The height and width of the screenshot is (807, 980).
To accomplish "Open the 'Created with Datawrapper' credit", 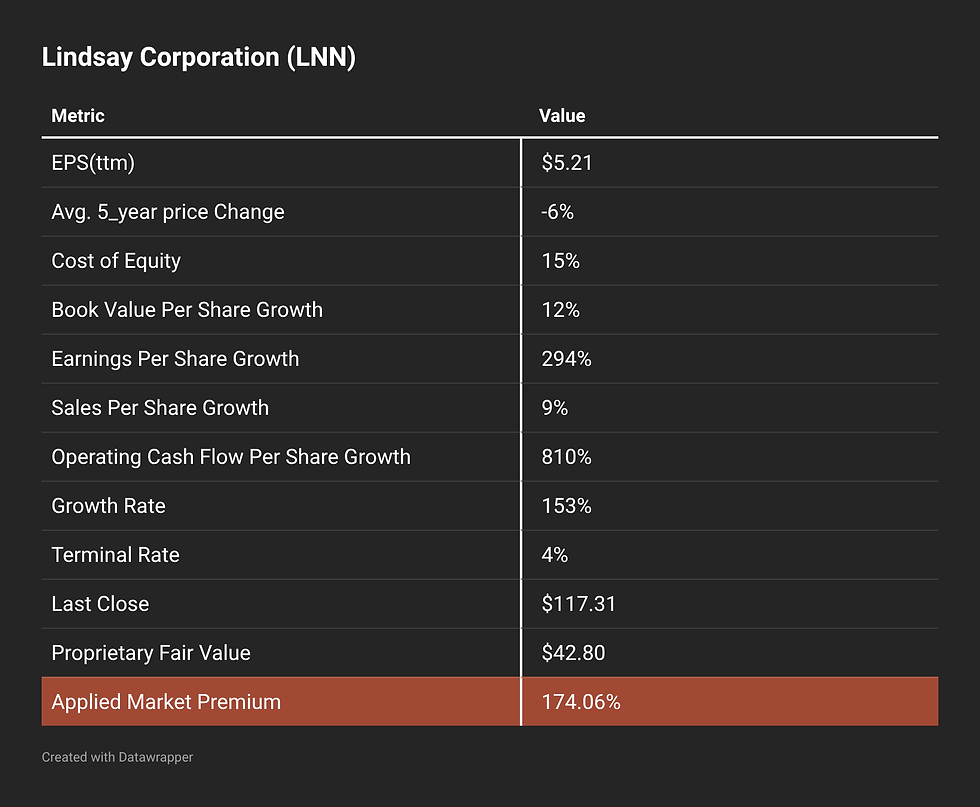I will pos(118,757).
